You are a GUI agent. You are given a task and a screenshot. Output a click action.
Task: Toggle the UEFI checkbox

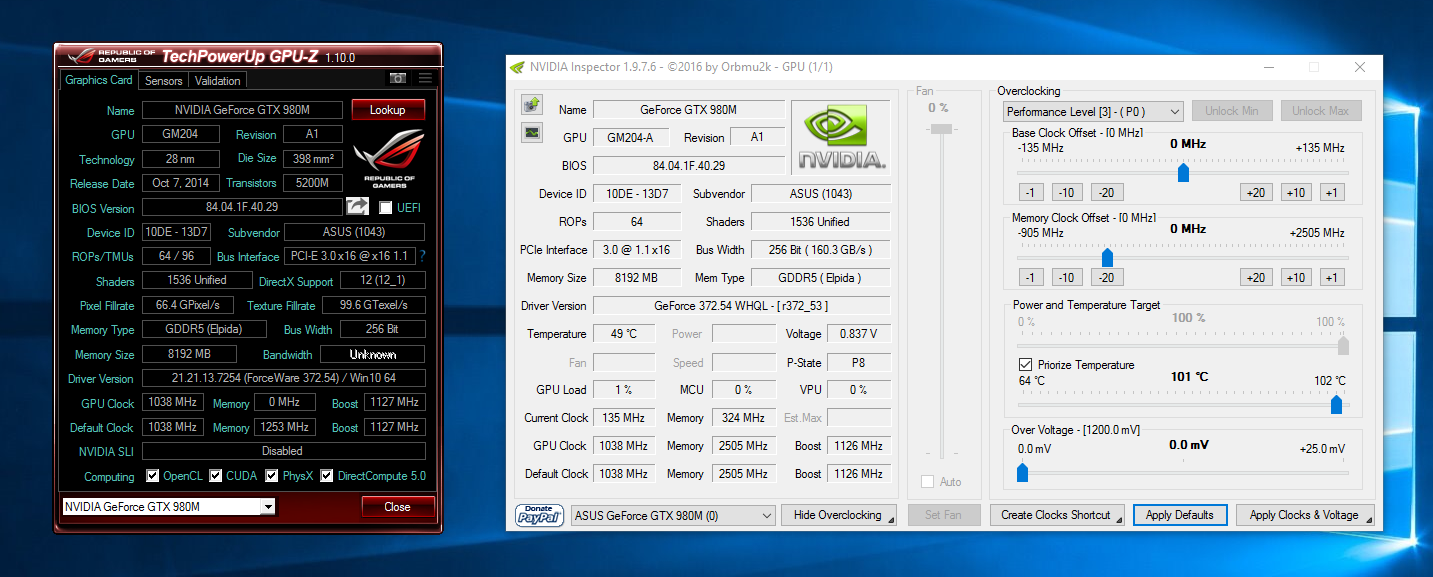[386, 208]
